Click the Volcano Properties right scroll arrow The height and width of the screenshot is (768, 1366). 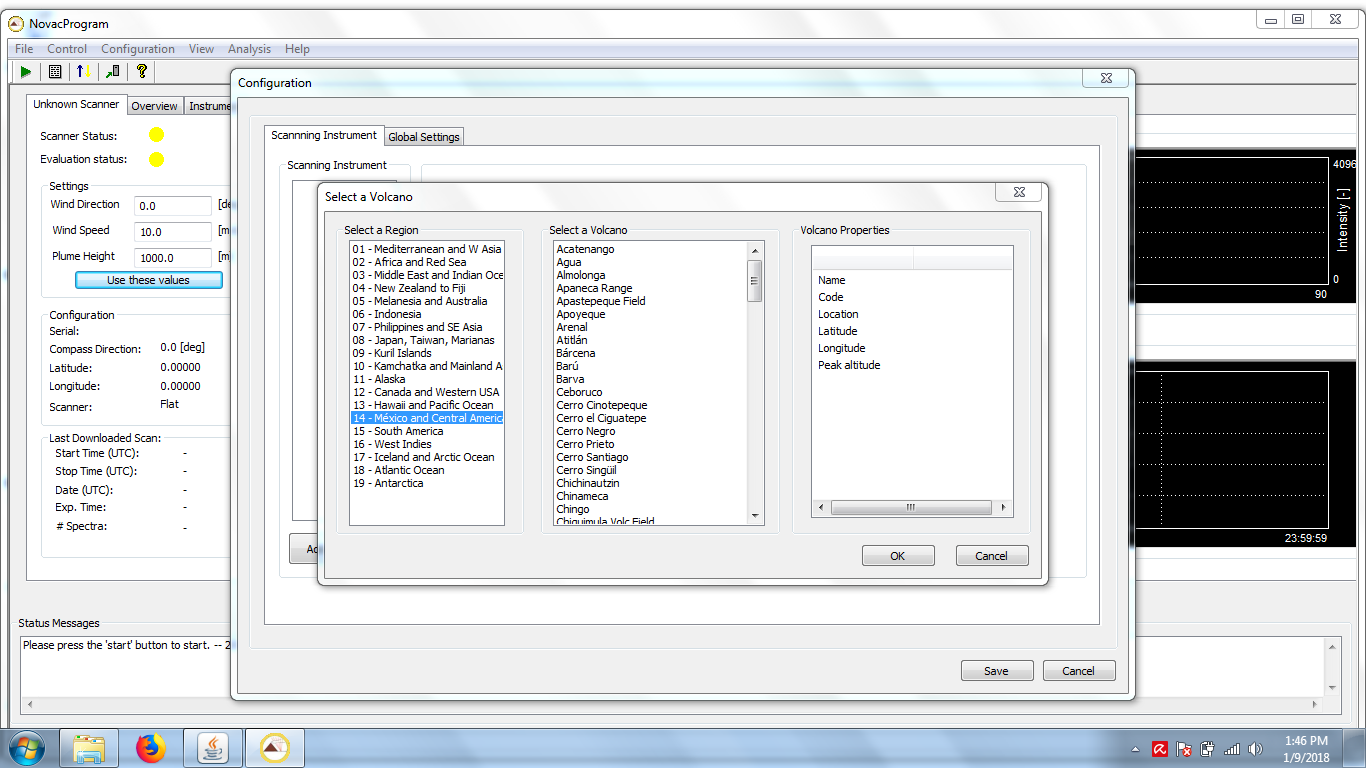pos(1004,508)
